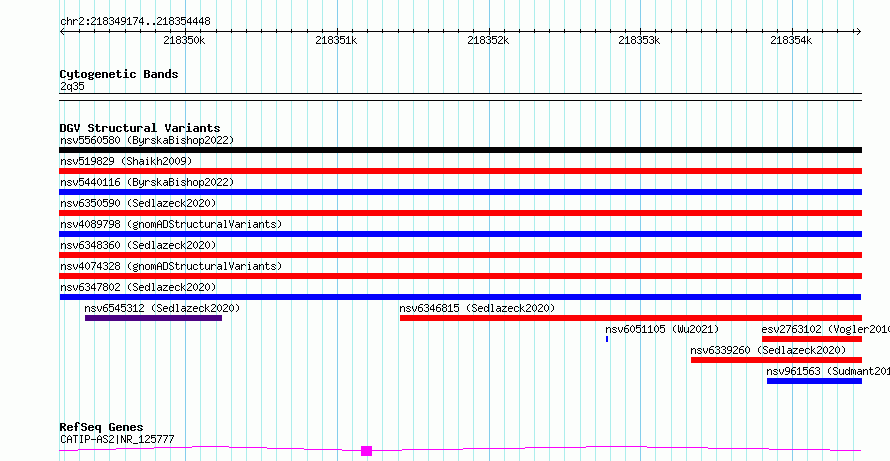Open the nsv4074328 gnomAD variant label

click(x=171, y=266)
